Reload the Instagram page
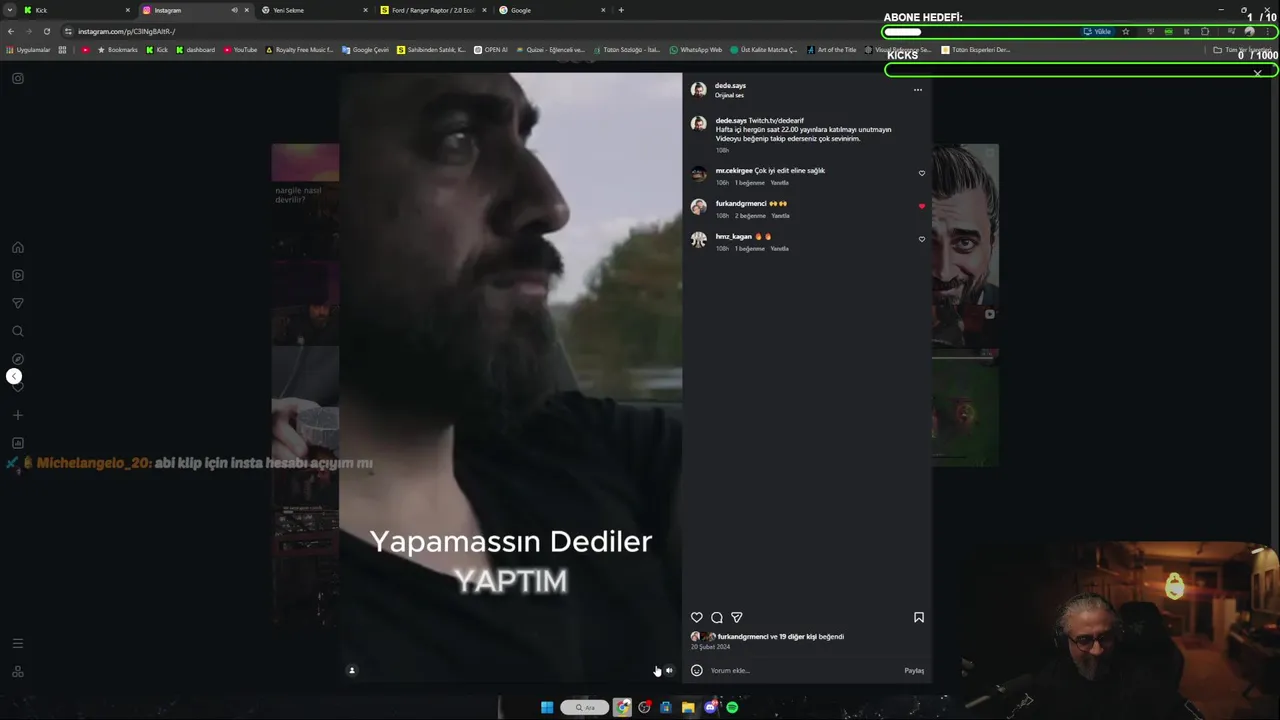Viewport: 1280px width, 720px height. point(46,31)
